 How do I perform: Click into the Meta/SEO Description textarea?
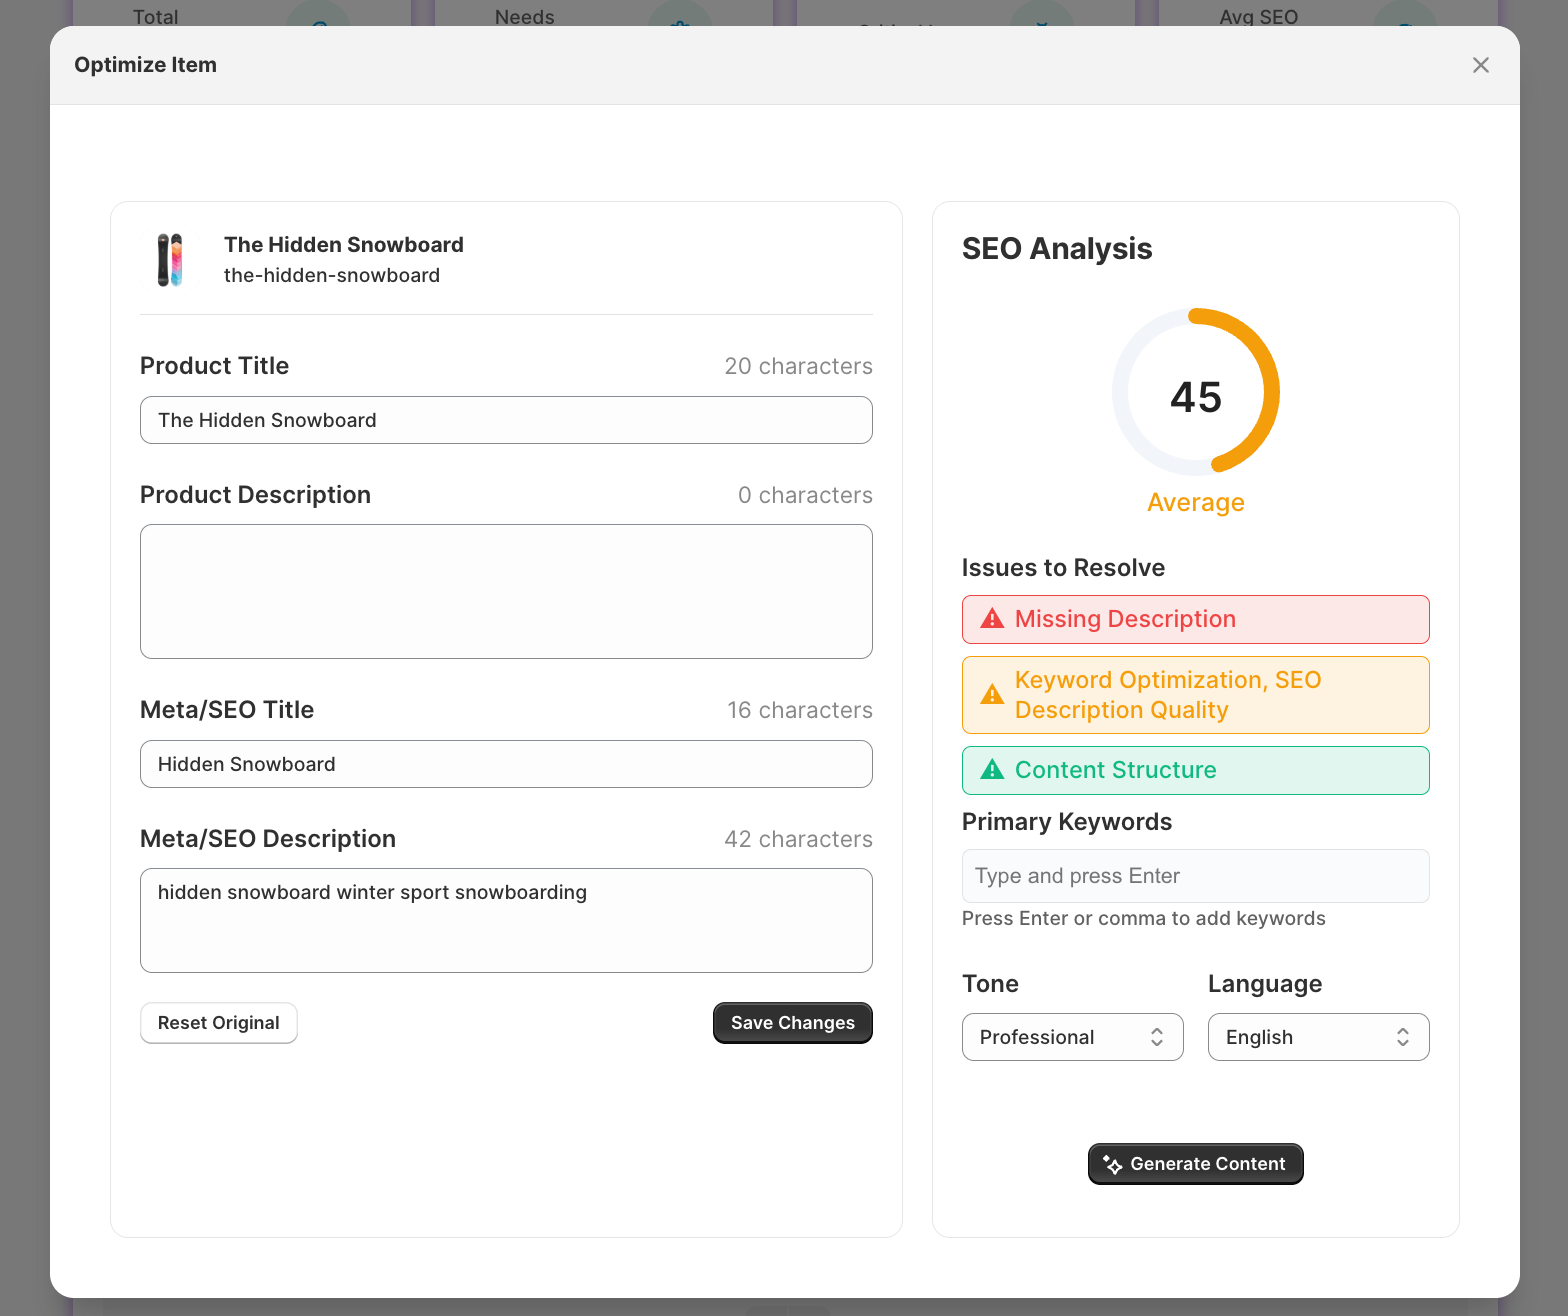coord(506,920)
